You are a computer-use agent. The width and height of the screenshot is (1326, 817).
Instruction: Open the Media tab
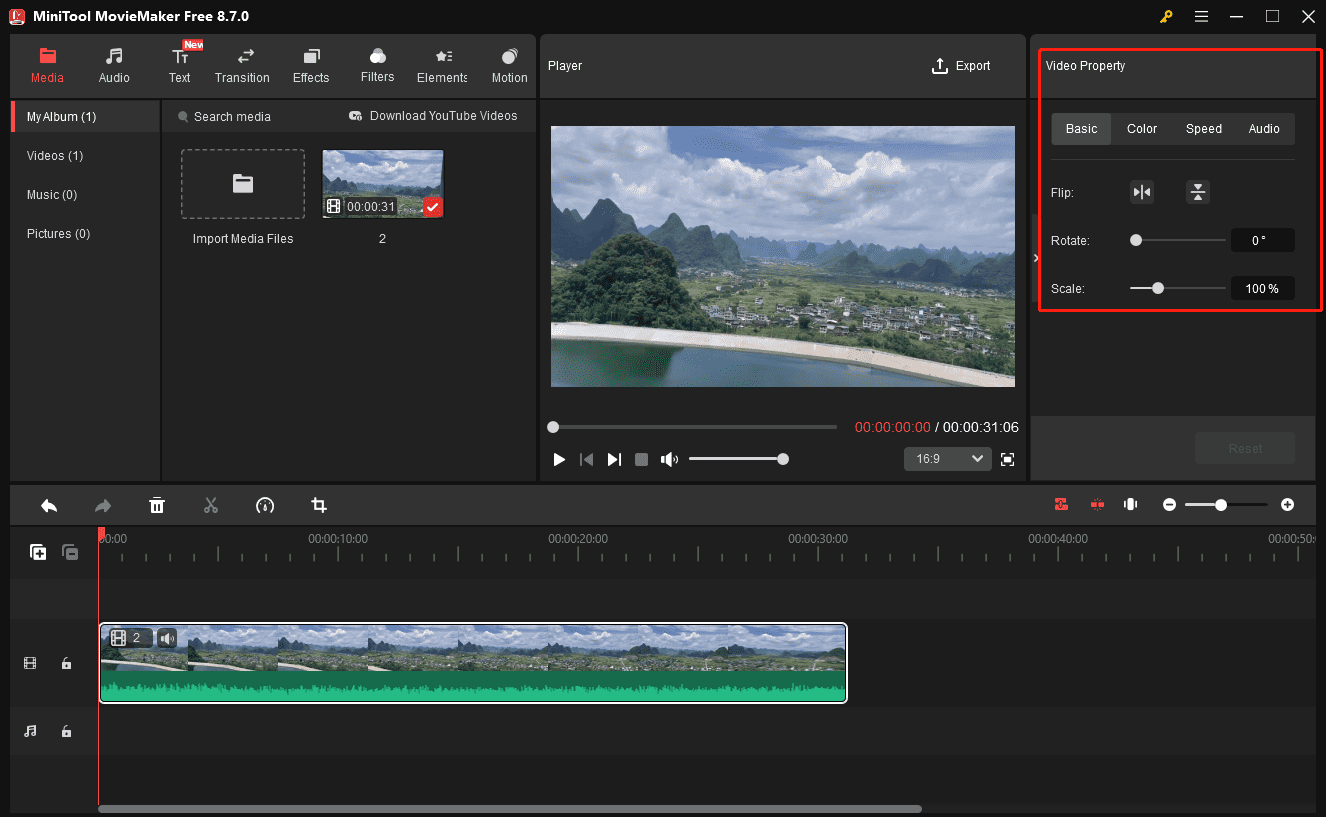tap(47, 65)
